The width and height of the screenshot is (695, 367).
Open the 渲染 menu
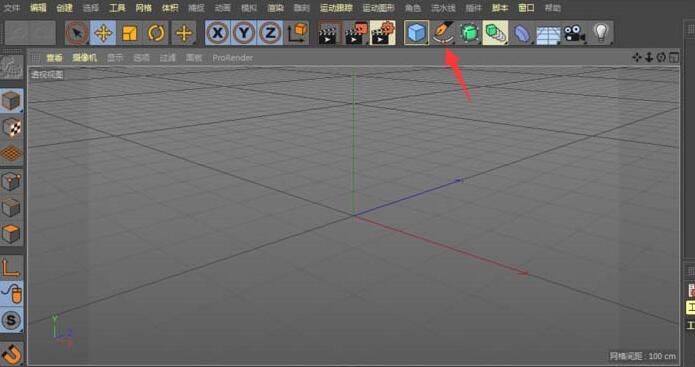(275, 8)
